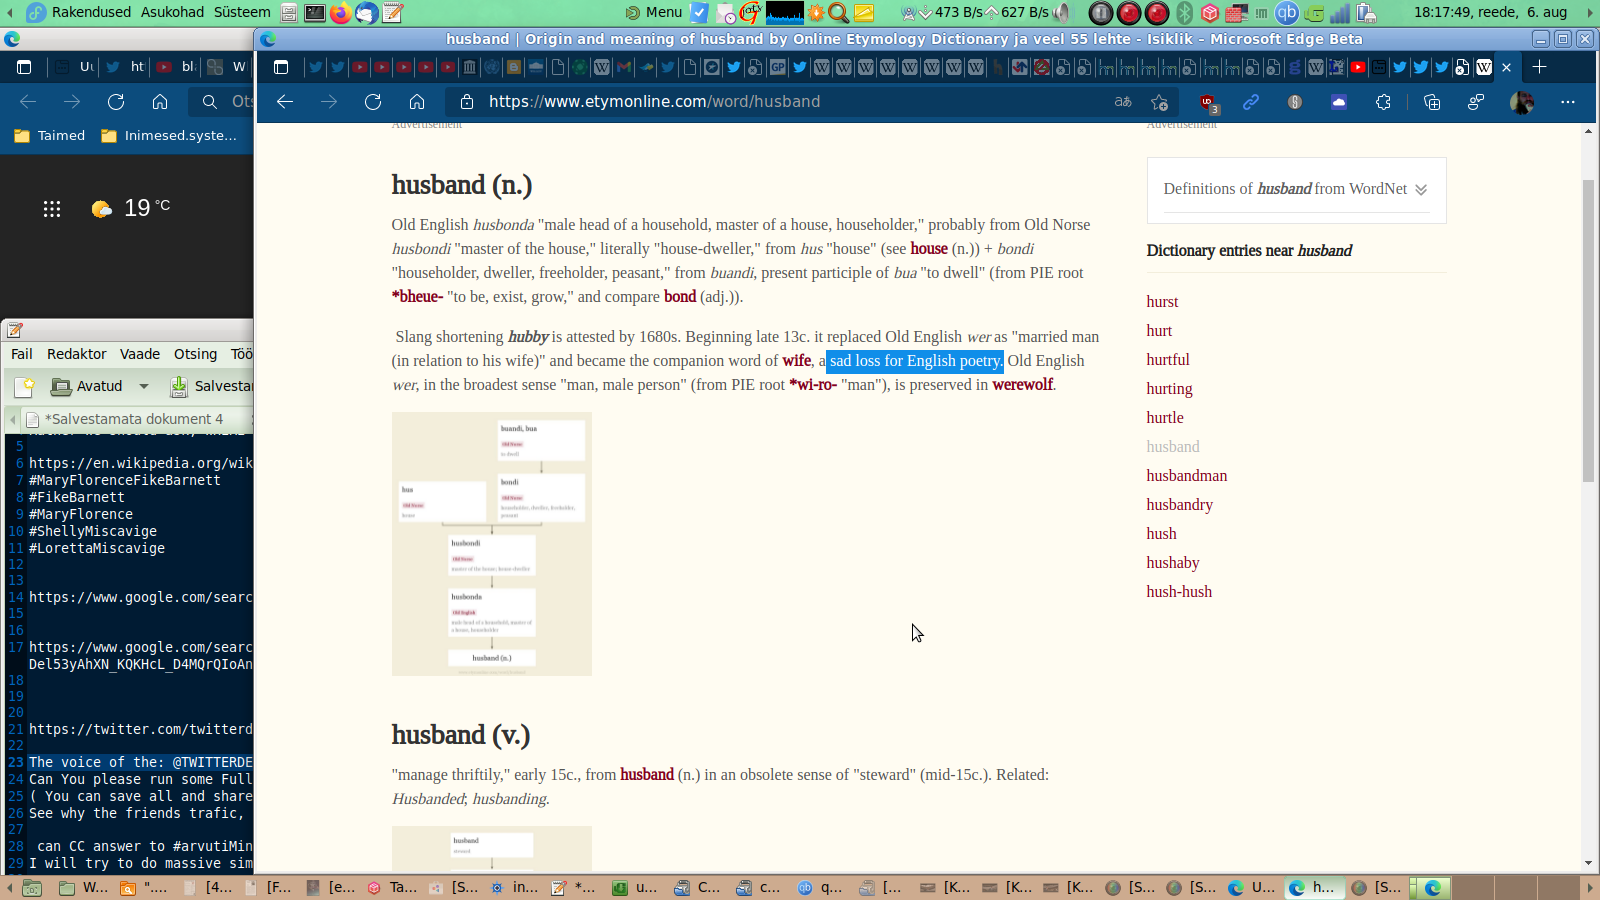Open the Fail menu in text editor
This screenshot has width=1600, height=900.
[22, 354]
